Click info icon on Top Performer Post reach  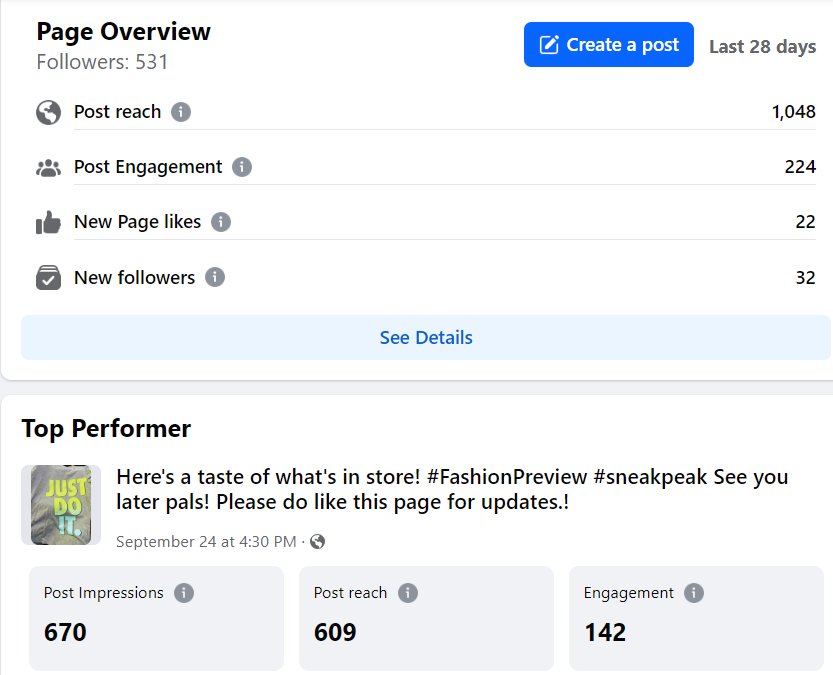tap(408, 593)
